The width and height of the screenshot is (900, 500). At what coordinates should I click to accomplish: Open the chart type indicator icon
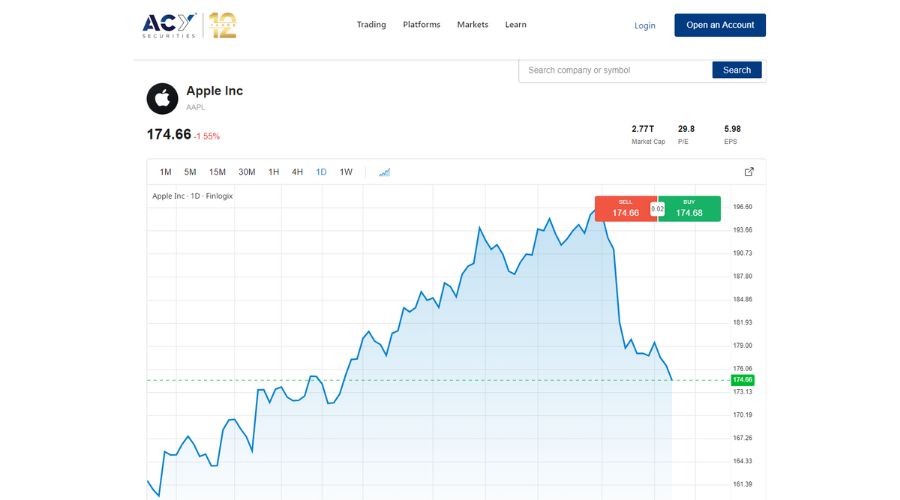click(x=384, y=172)
